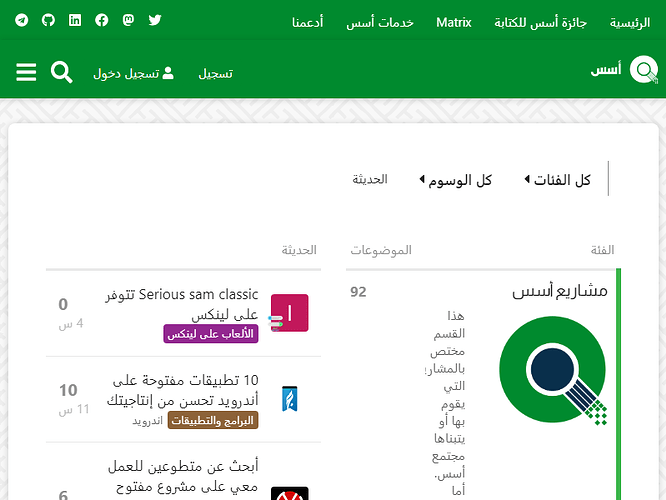Open the search magnifier icon
This screenshot has width=666, height=500.
coord(62,72)
